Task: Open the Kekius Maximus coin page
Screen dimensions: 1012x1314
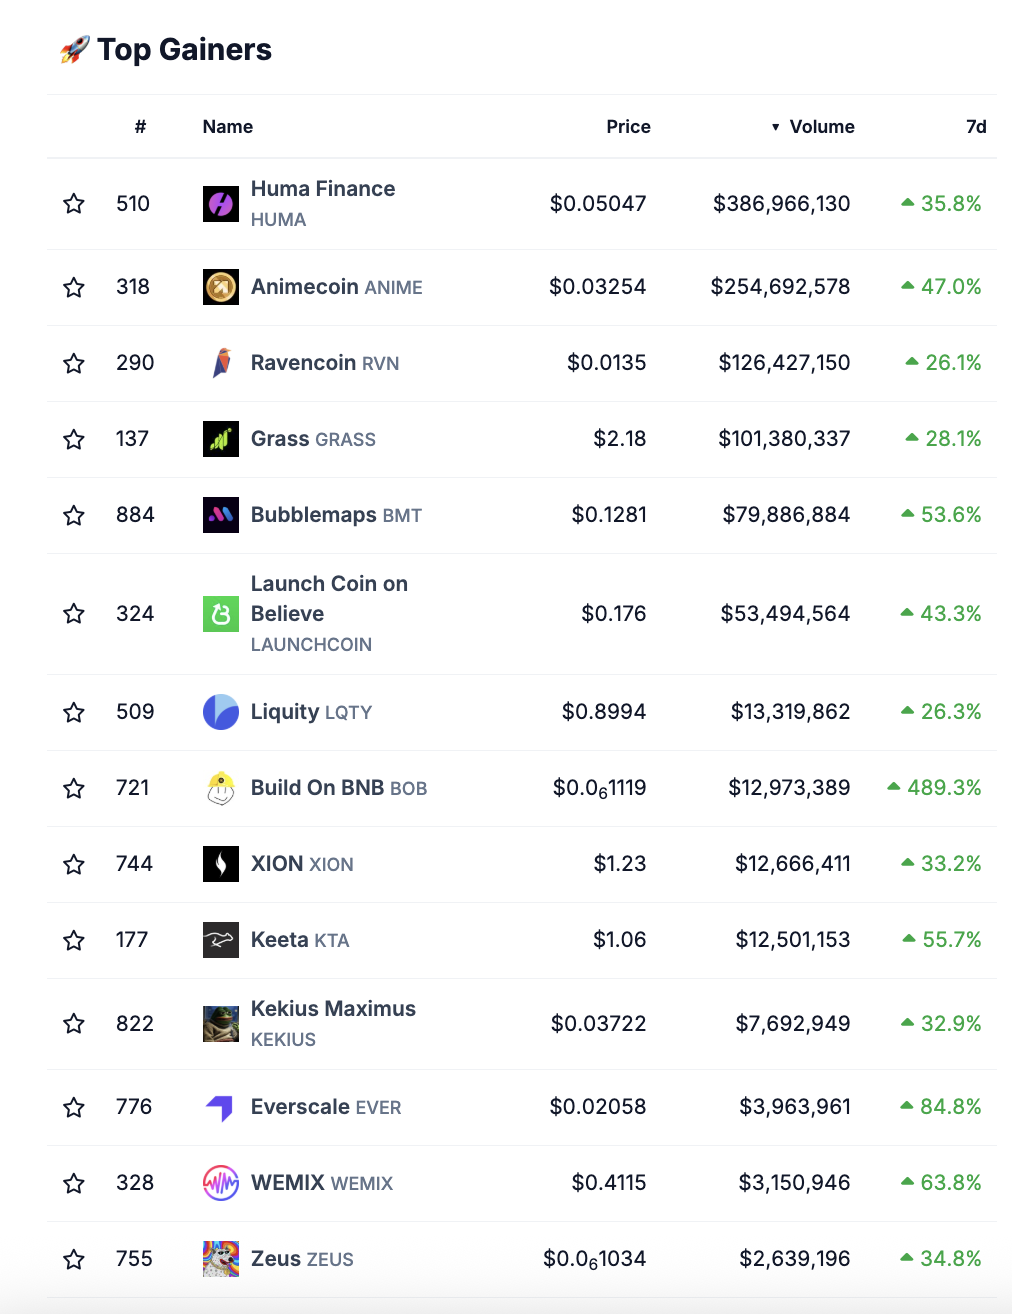Action: click(333, 1009)
